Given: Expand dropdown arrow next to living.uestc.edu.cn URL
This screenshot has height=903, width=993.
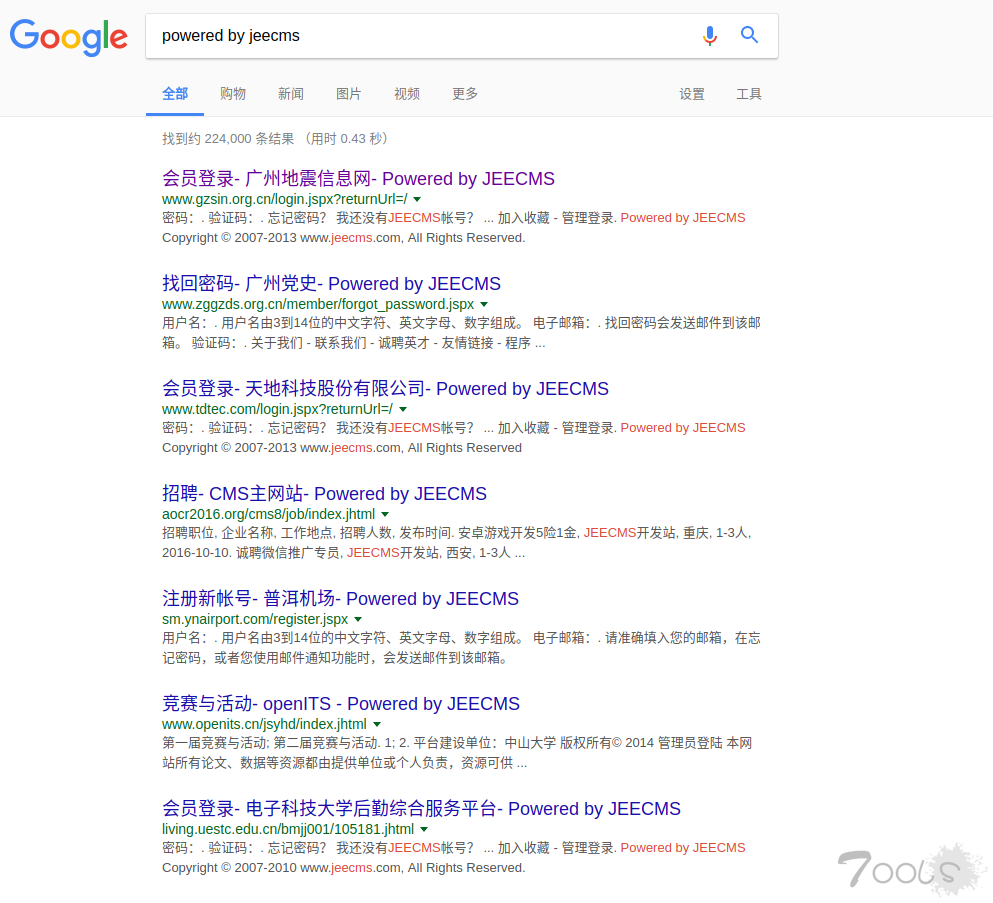Looking at the screenshot, I should [424, 830].
